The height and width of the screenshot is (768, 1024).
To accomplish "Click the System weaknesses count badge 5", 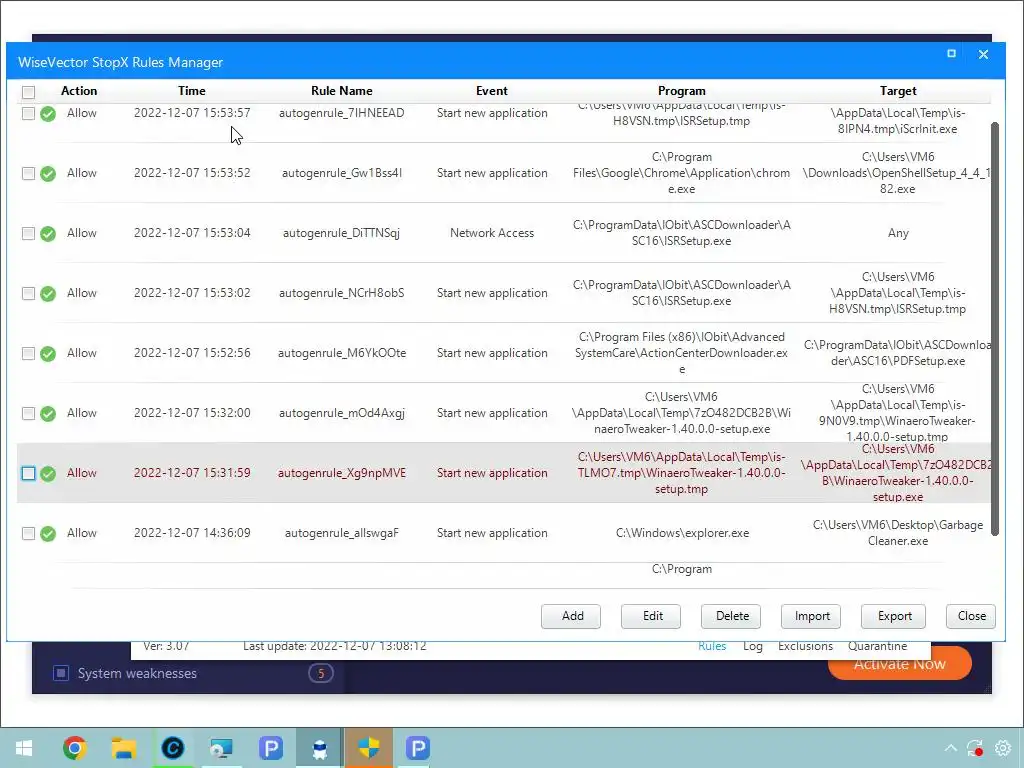I will click(x=321, y=673).
